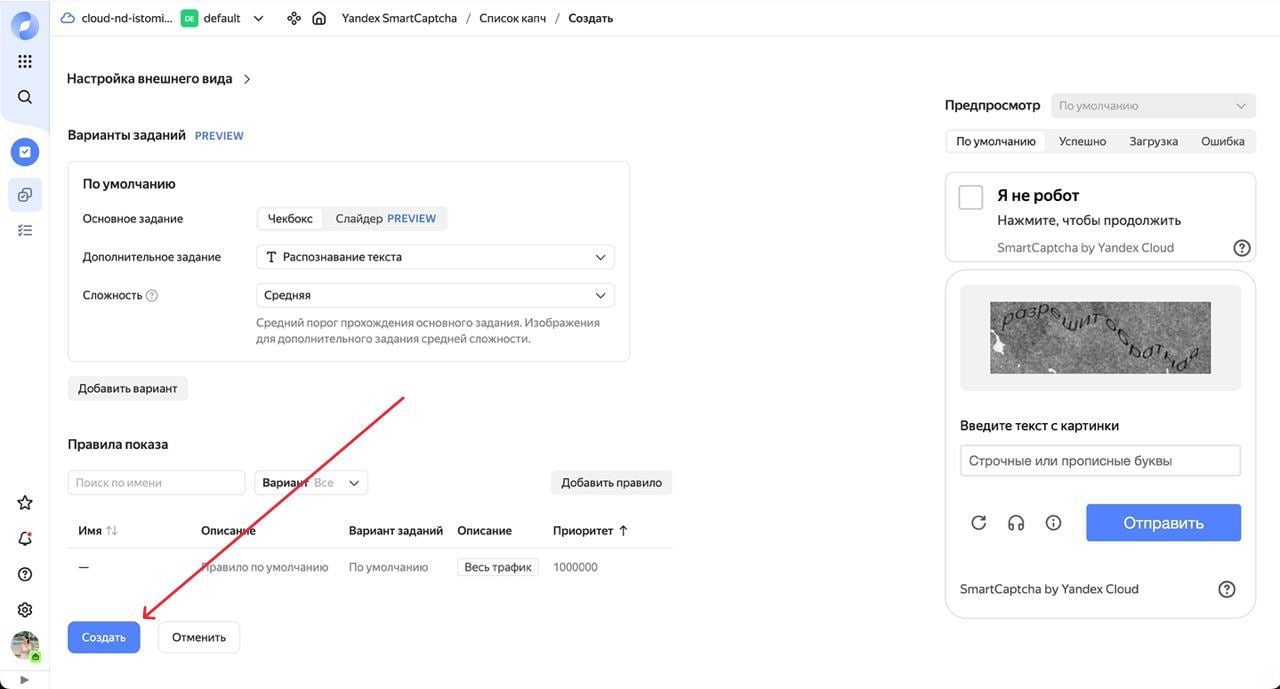Image resolution: width=1280 pixels, height=689 pixels.
Task: Select the captchas list sidebar icon
Action: pos(25,194)
